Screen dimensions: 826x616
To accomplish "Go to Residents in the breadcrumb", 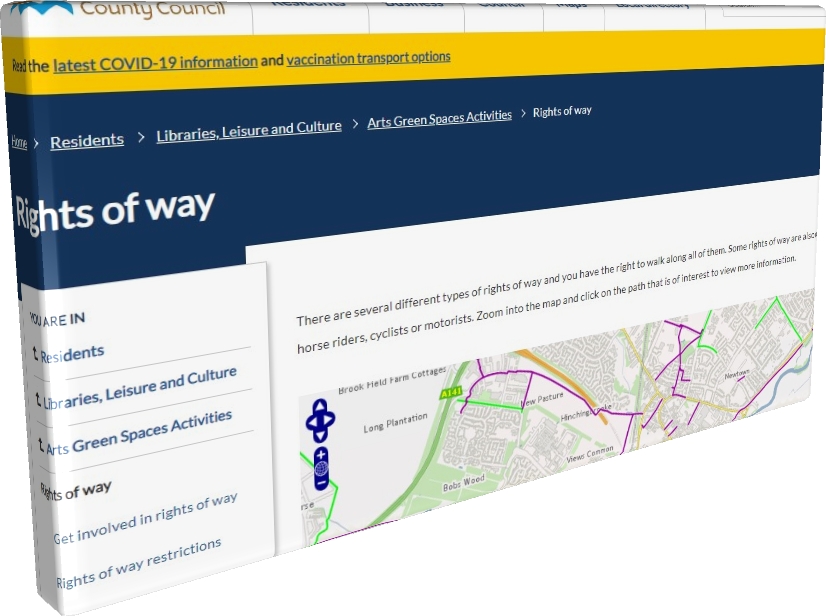I will [87, 141].
